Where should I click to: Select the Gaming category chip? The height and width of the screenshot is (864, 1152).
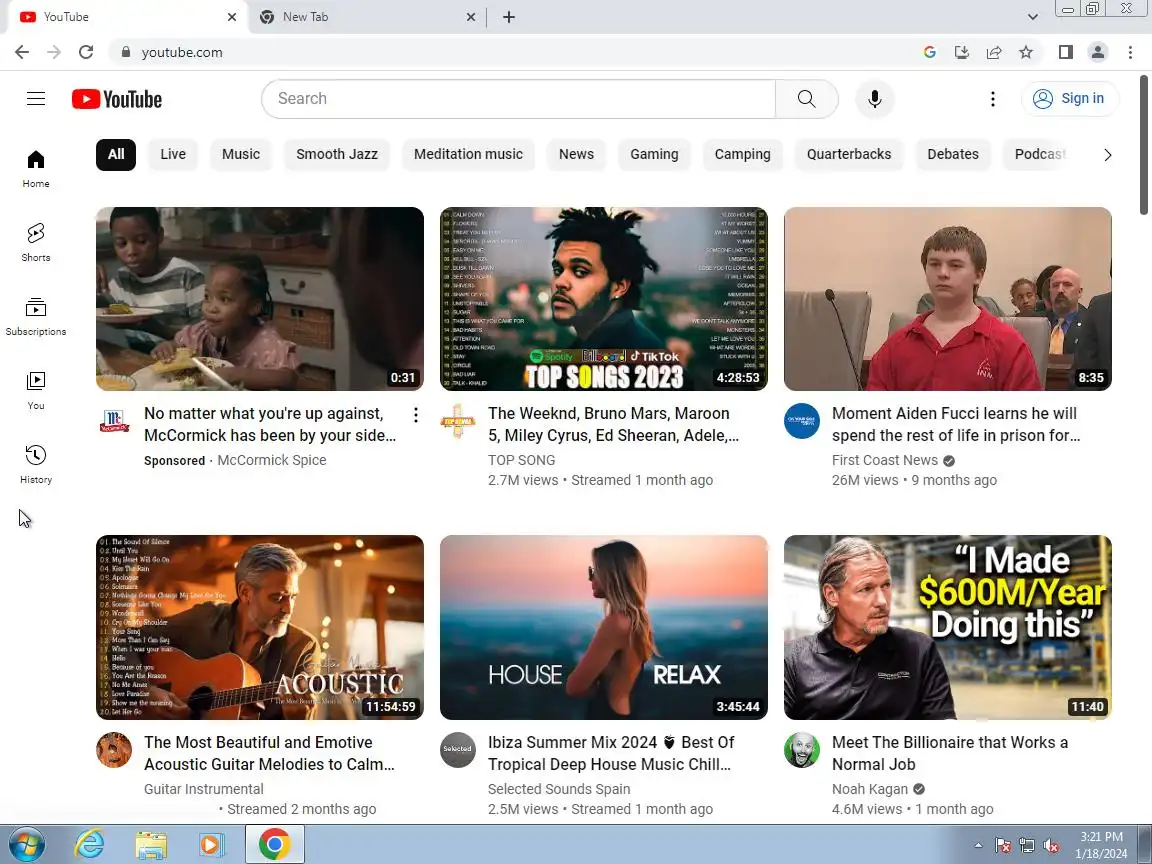click(x=654, y=154)
